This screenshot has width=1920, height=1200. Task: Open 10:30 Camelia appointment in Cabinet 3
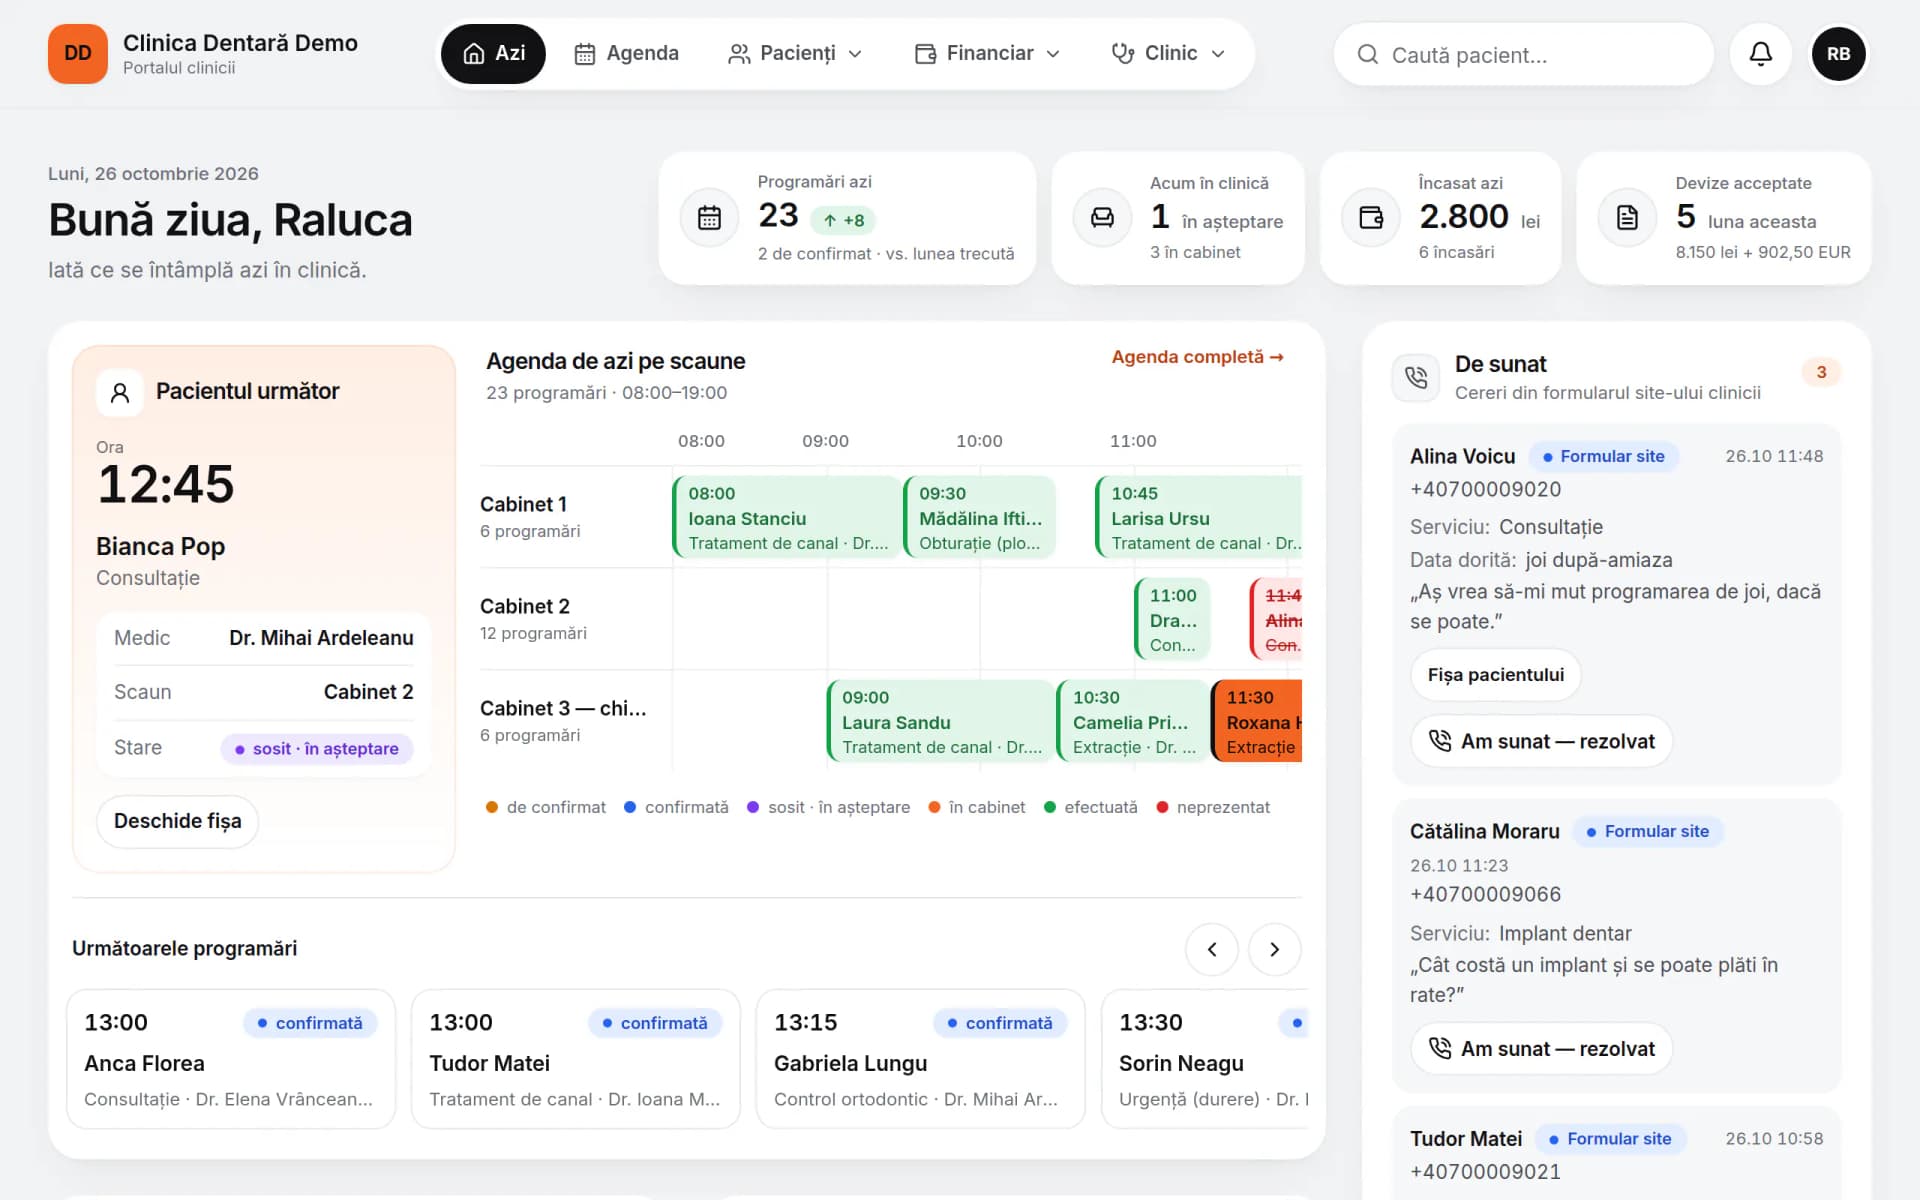click(1133, 721)
